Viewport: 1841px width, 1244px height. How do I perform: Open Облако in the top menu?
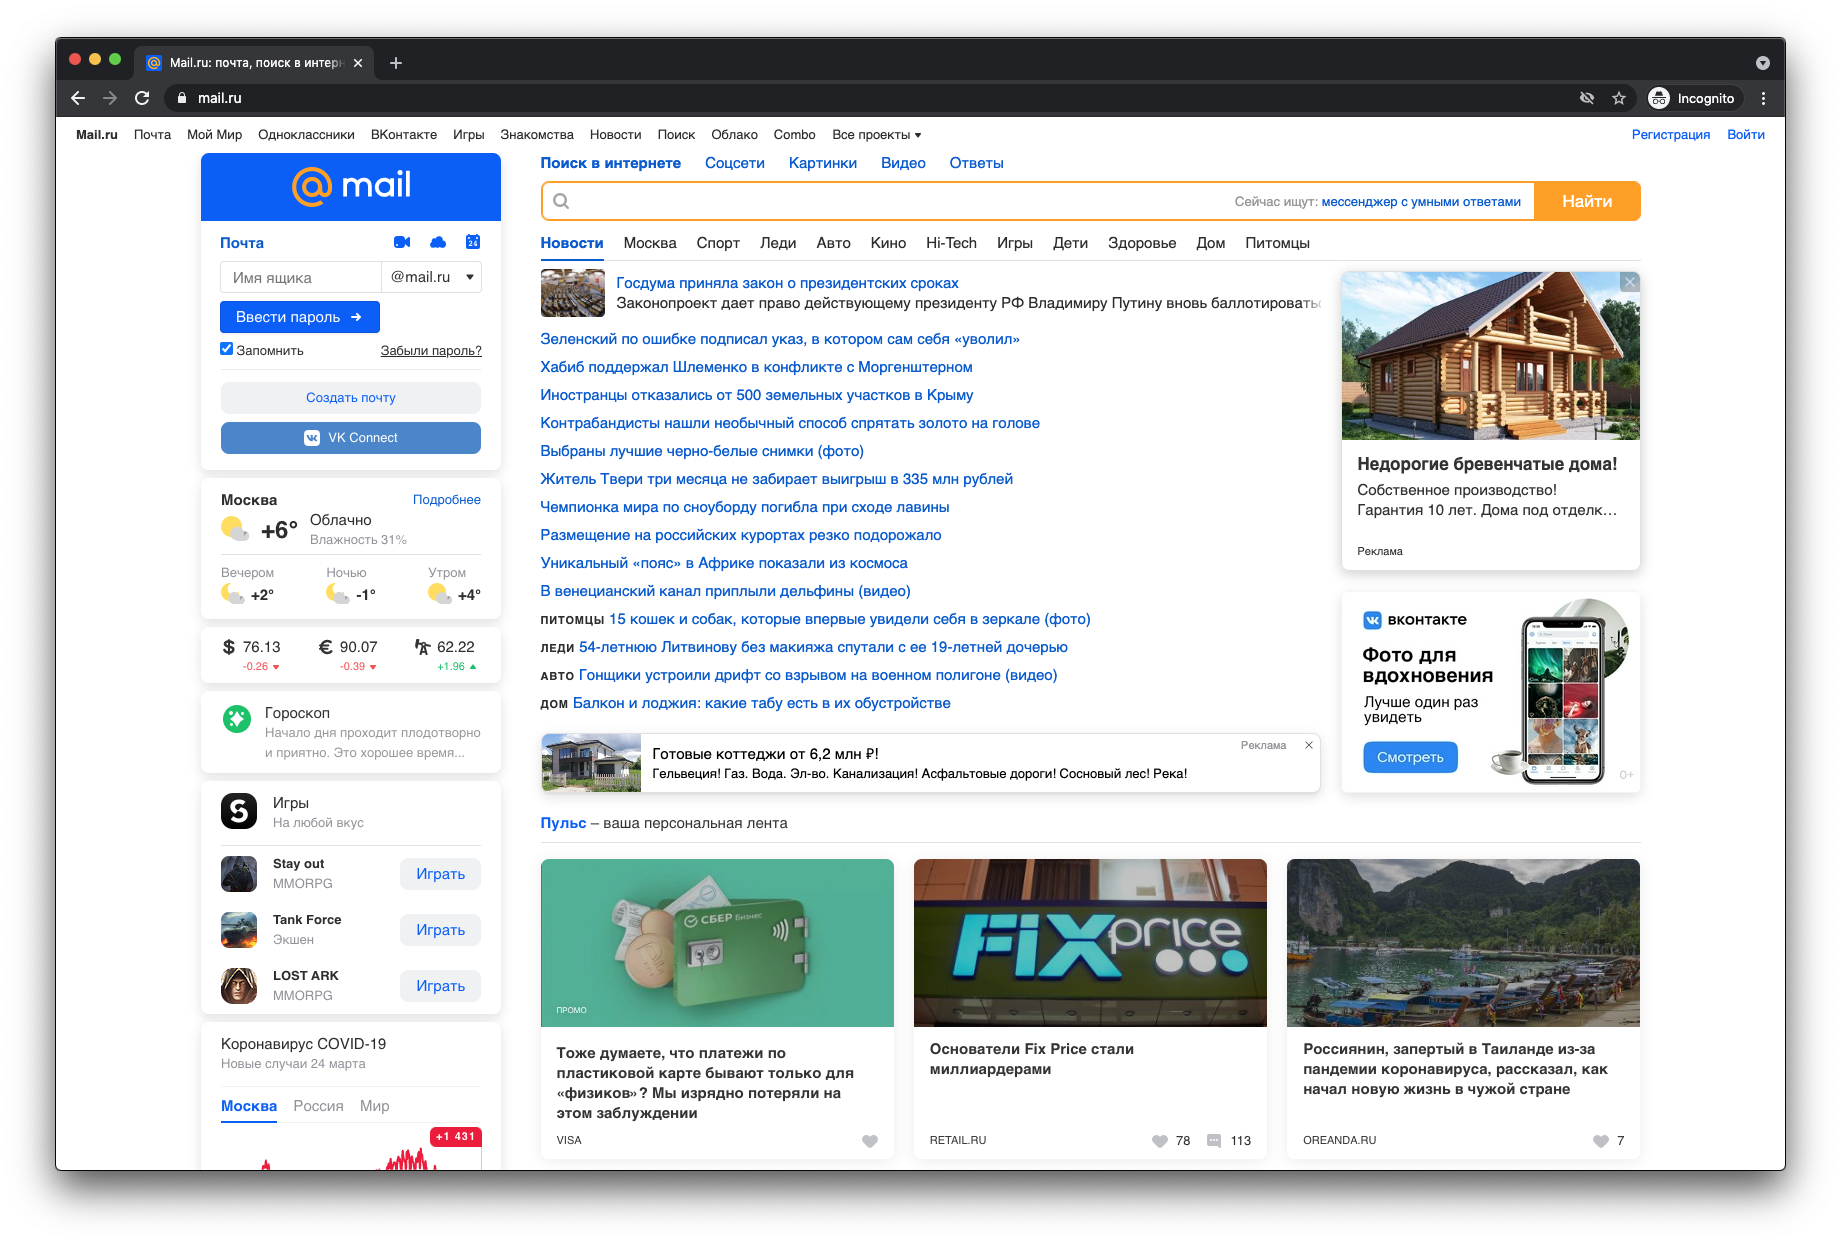[734, 134]
